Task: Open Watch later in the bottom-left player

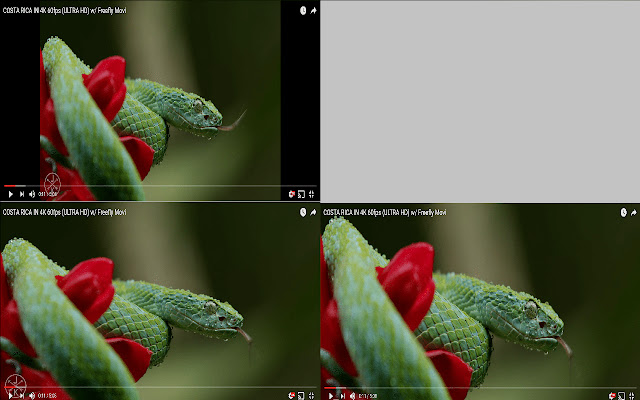Action: 303,212
